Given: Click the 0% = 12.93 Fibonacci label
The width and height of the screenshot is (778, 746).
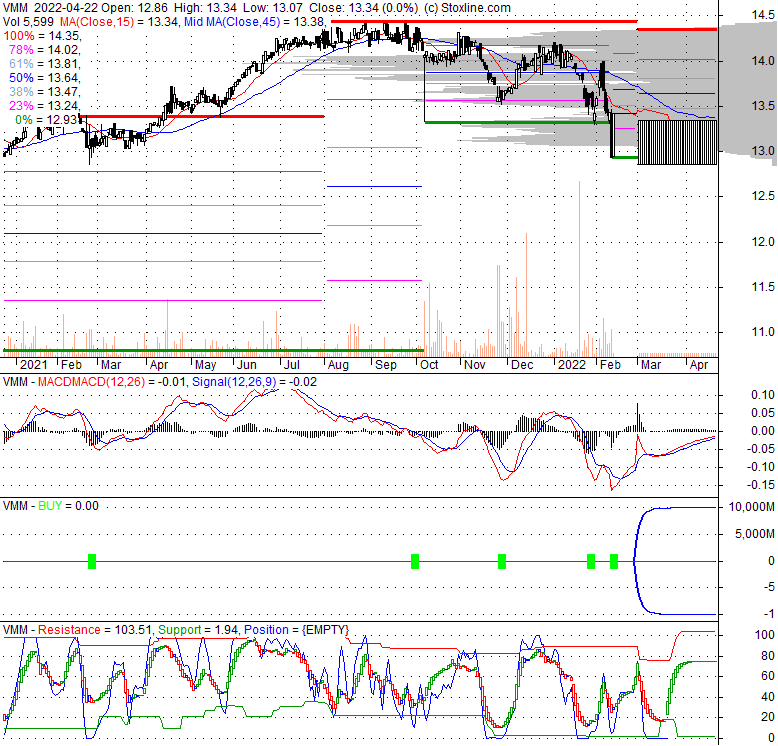Looking at the screenshot, I should 44,119.
